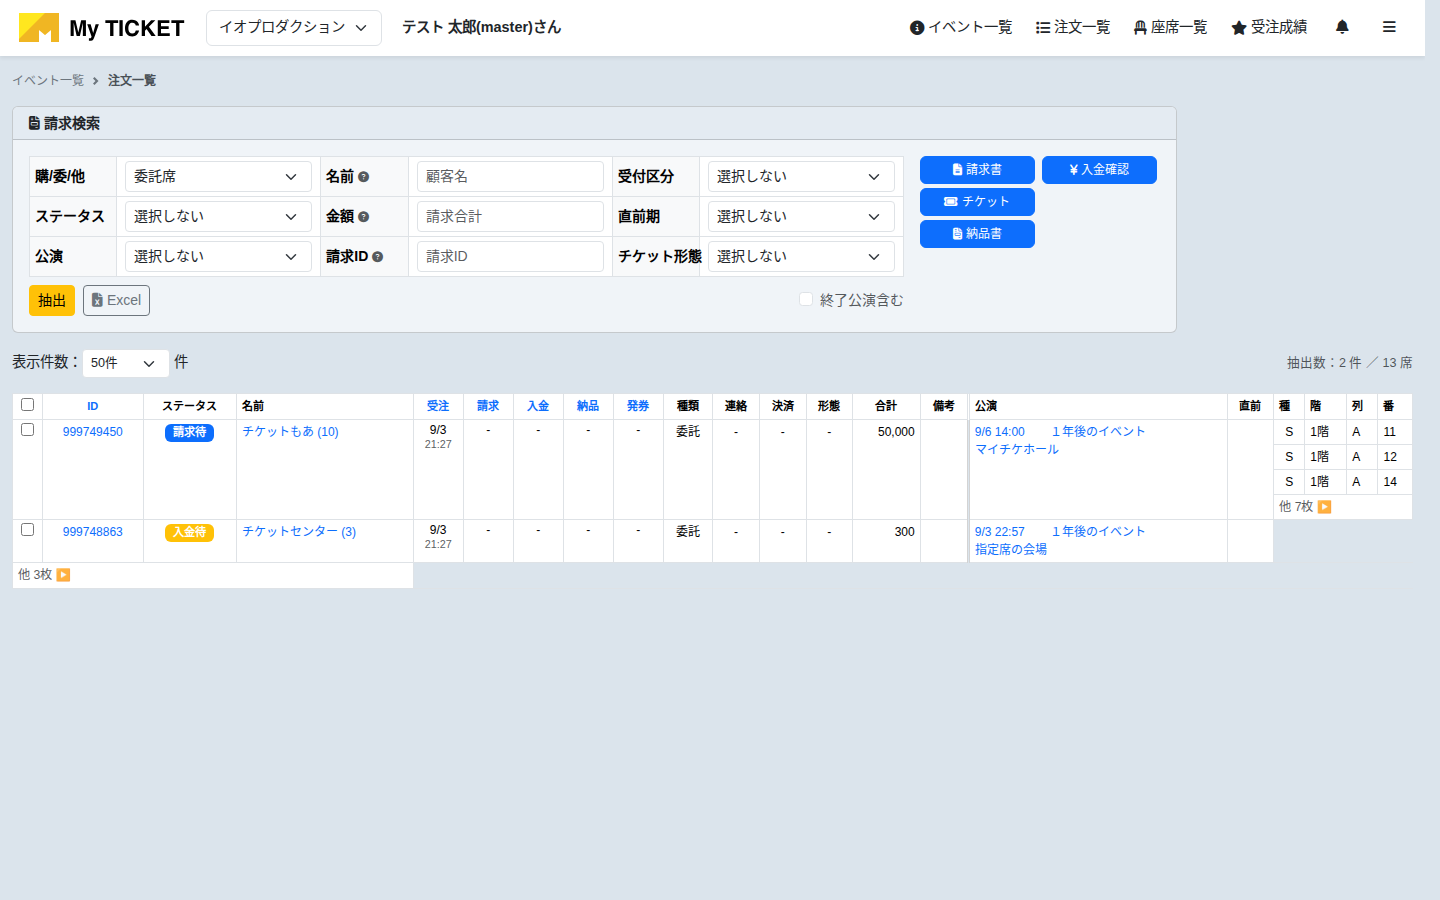This screenshot has width=1440, height=900.
Task: Open the hamburger menu icon
Action: (1389, 27)
